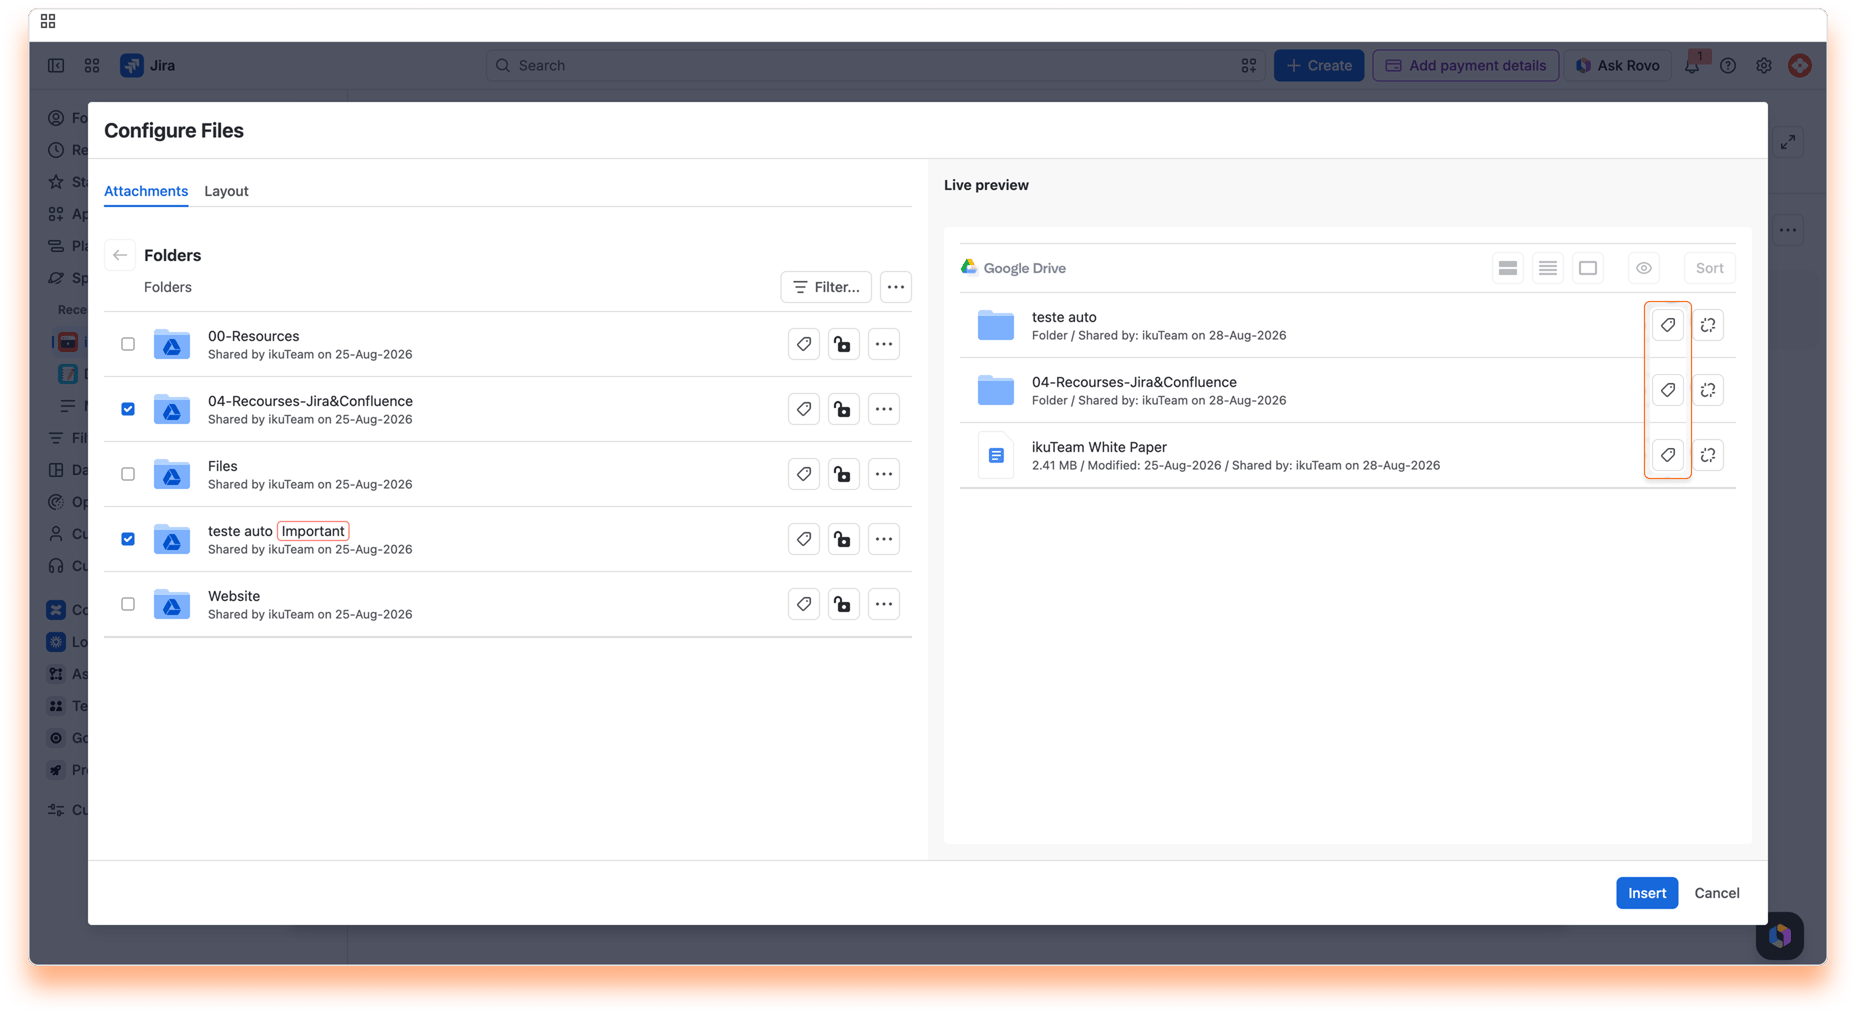
Task: Click tag icon for teste auto in Live preview
Action: (1668, 325)
